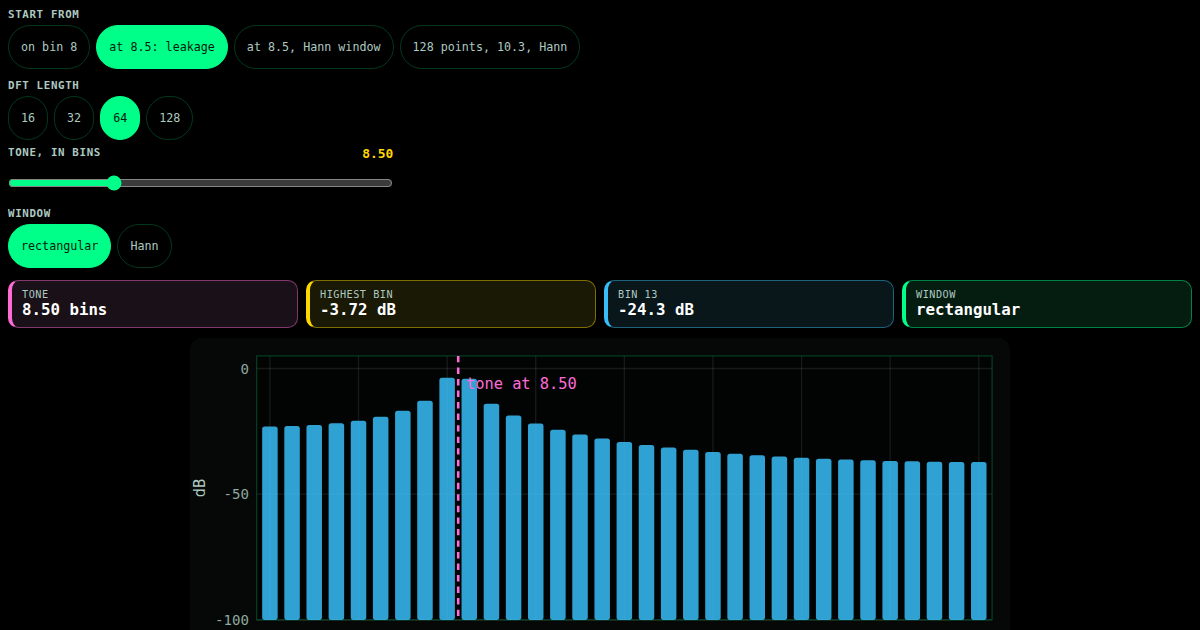Screen dimensions: 1200x630
Task: Click the yellow 8.50 tone value readout
Action: (378, 154)
